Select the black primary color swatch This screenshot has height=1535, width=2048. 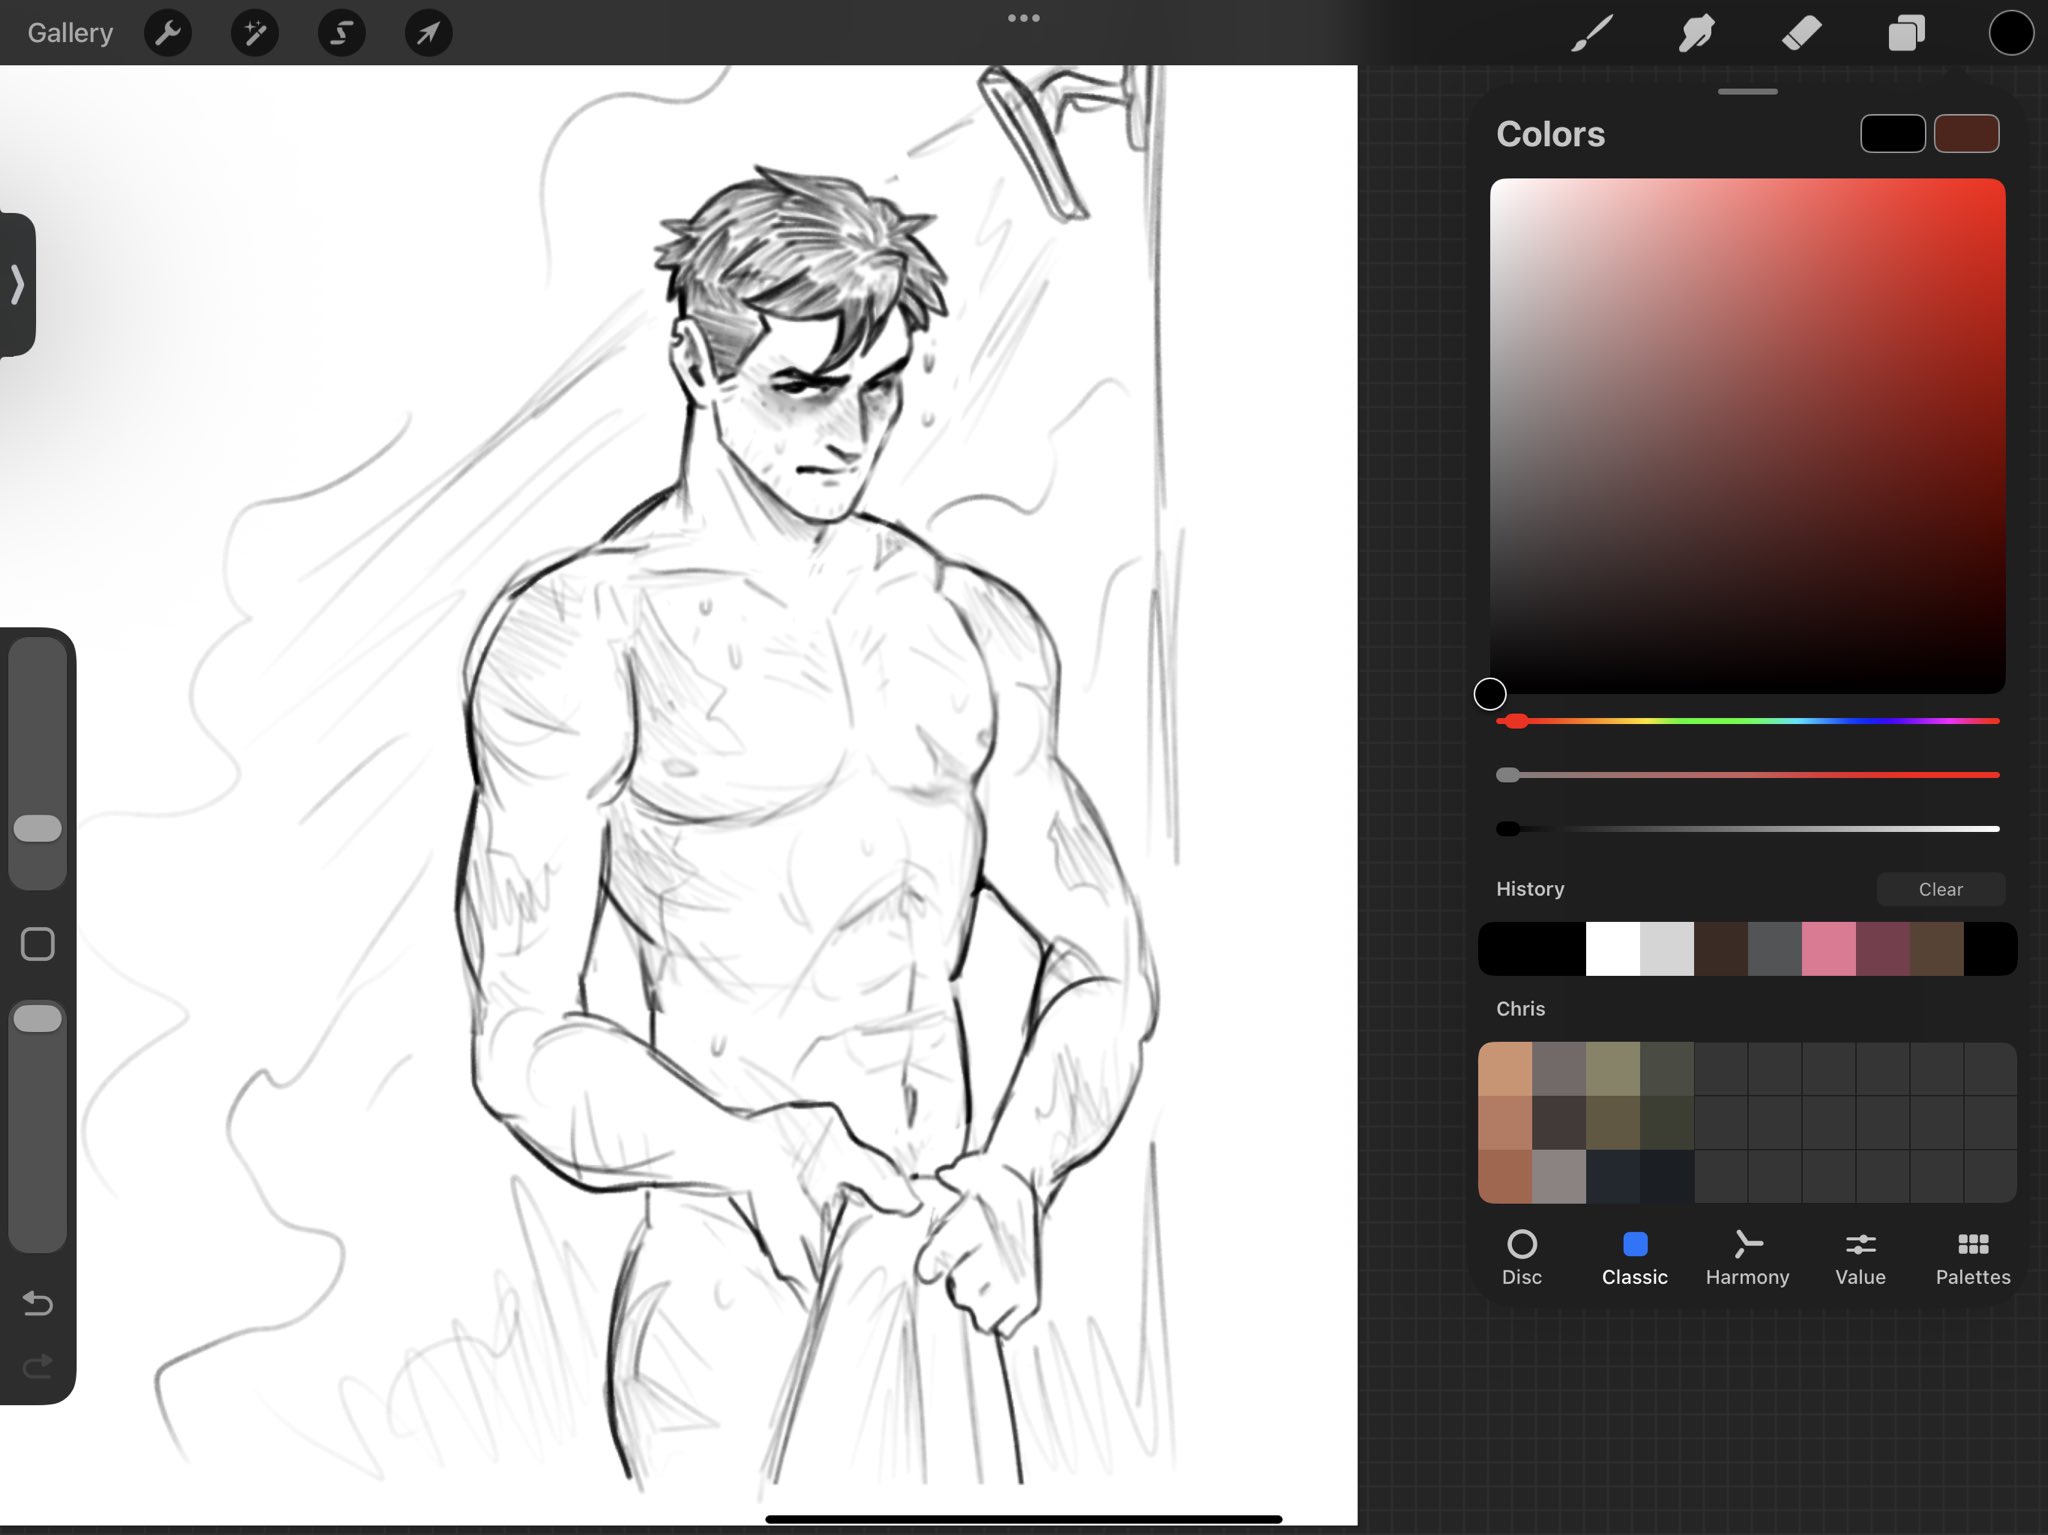(1892, 134)
